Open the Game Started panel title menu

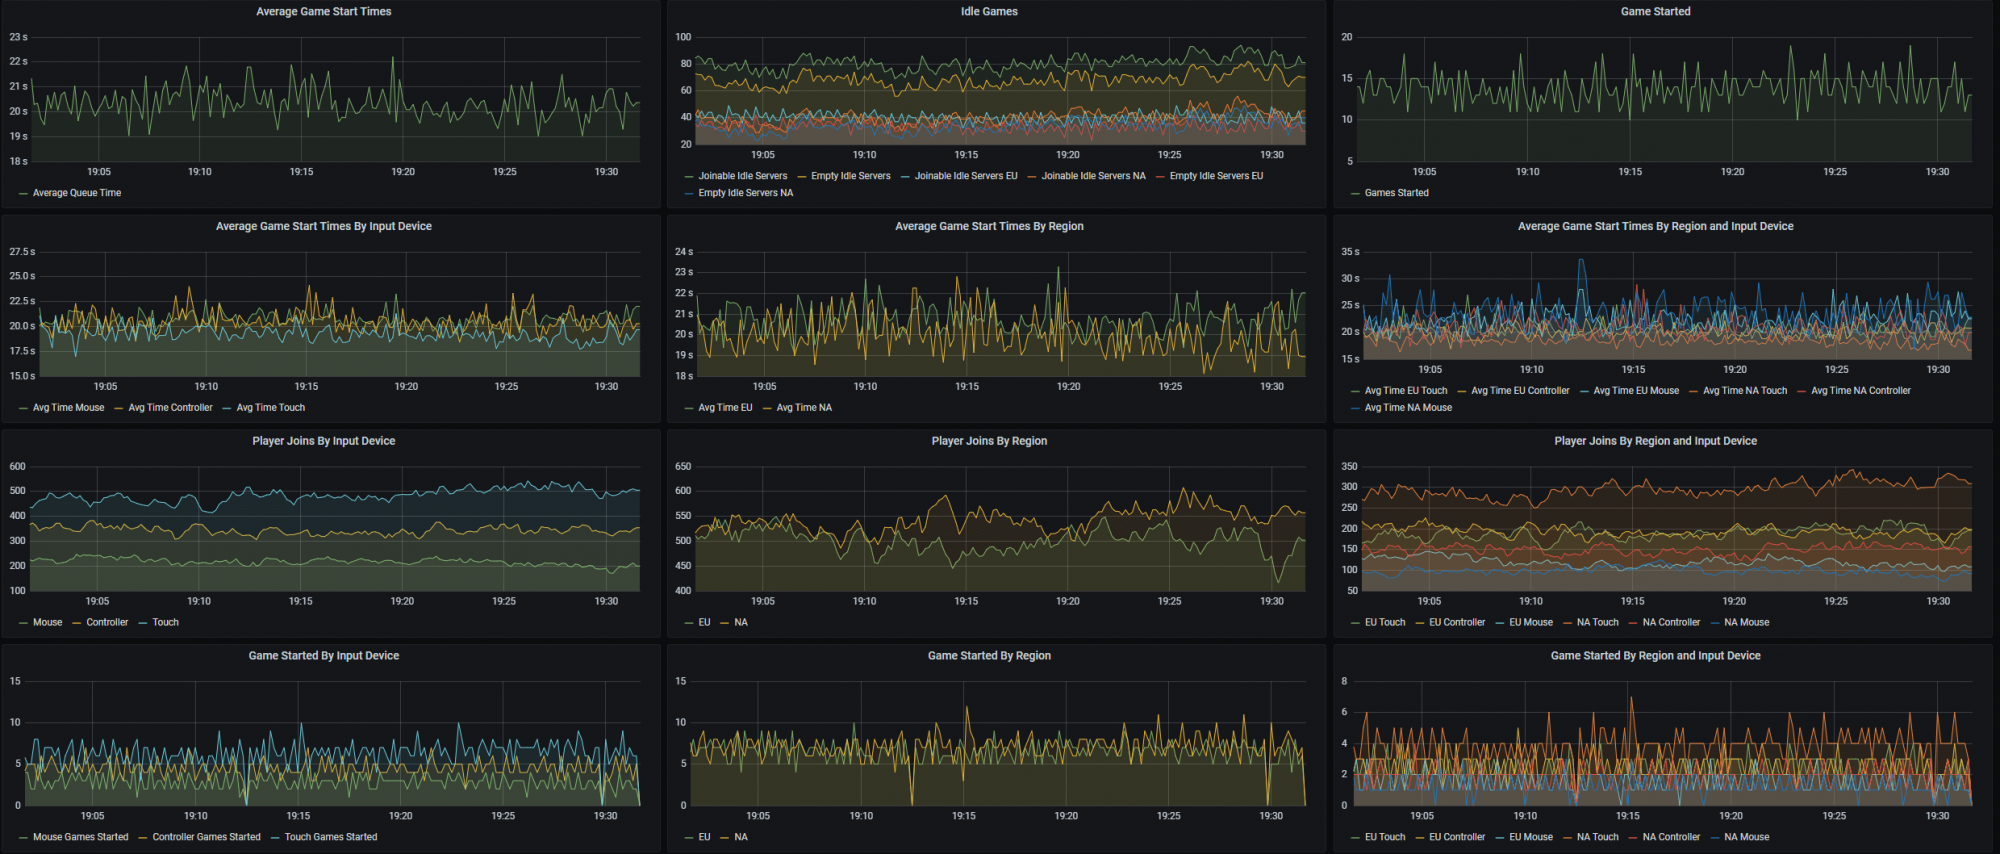click(x=1656, y=12)
